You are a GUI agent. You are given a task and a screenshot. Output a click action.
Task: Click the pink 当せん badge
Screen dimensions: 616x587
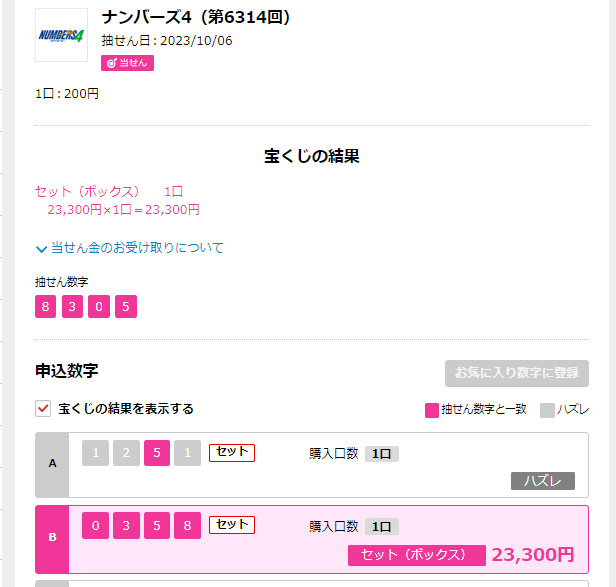pos(127,63)
